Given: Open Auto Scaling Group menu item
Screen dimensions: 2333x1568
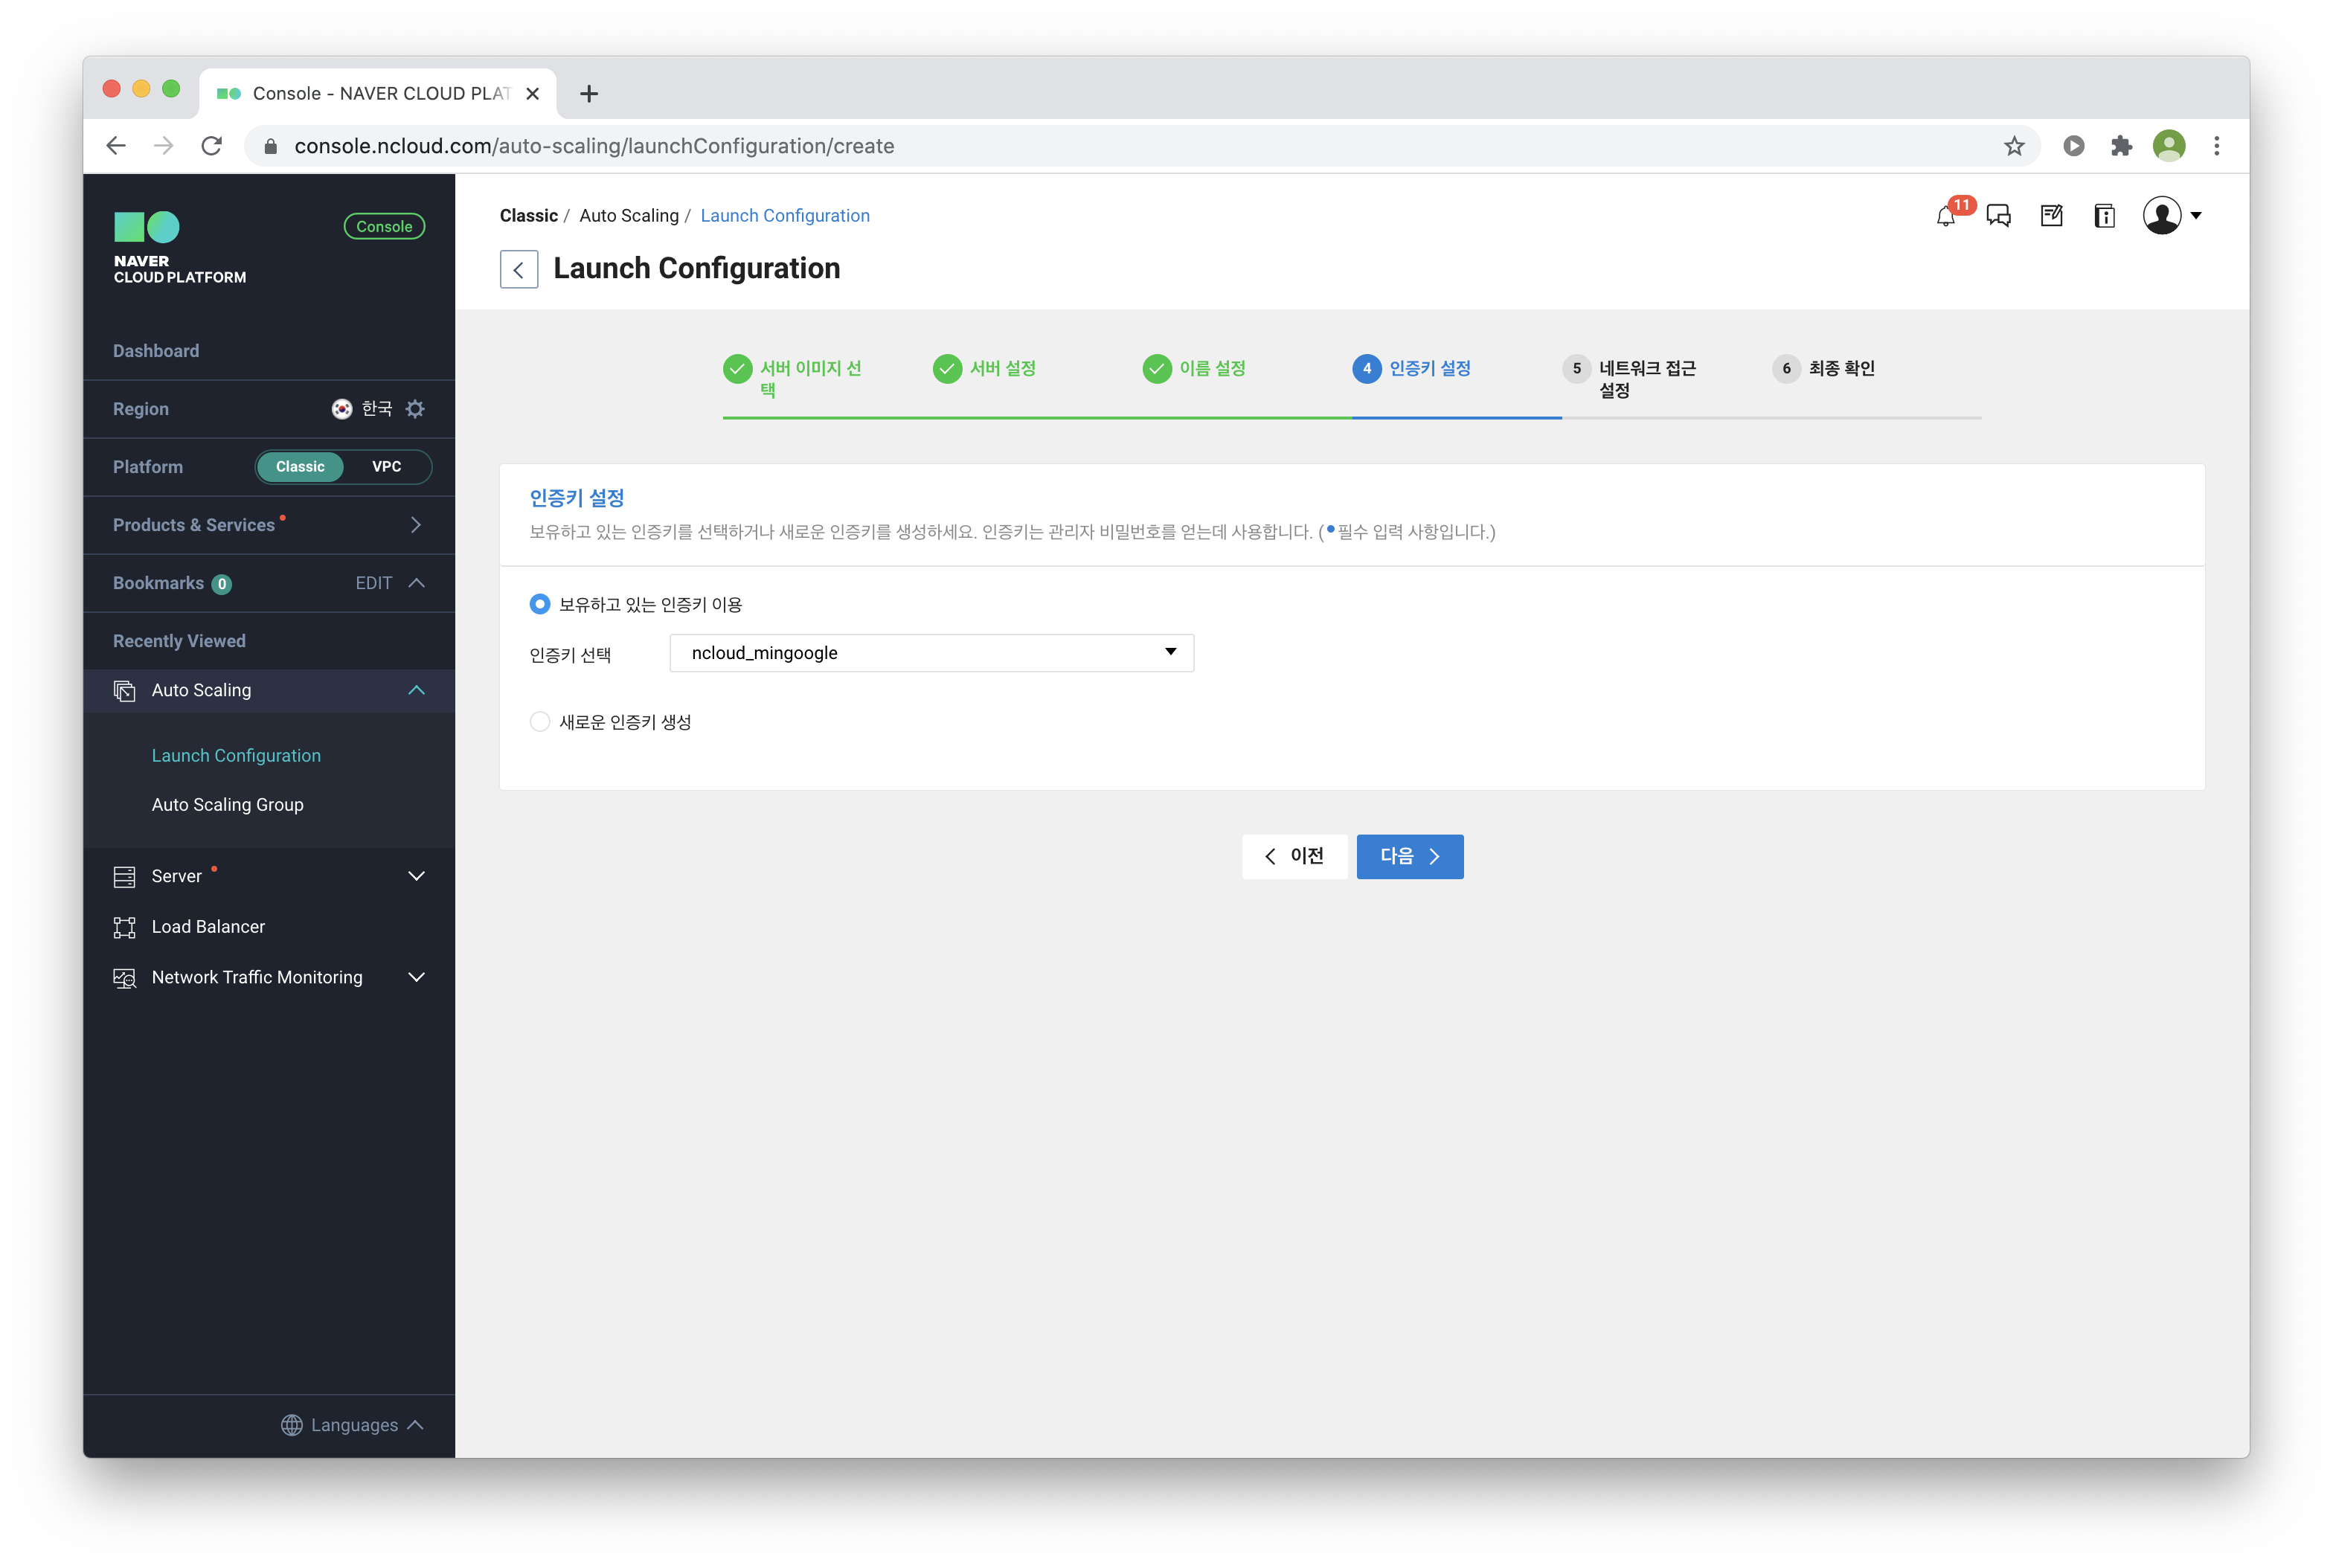Looking at the screenshot, I should tap(227, 805).
